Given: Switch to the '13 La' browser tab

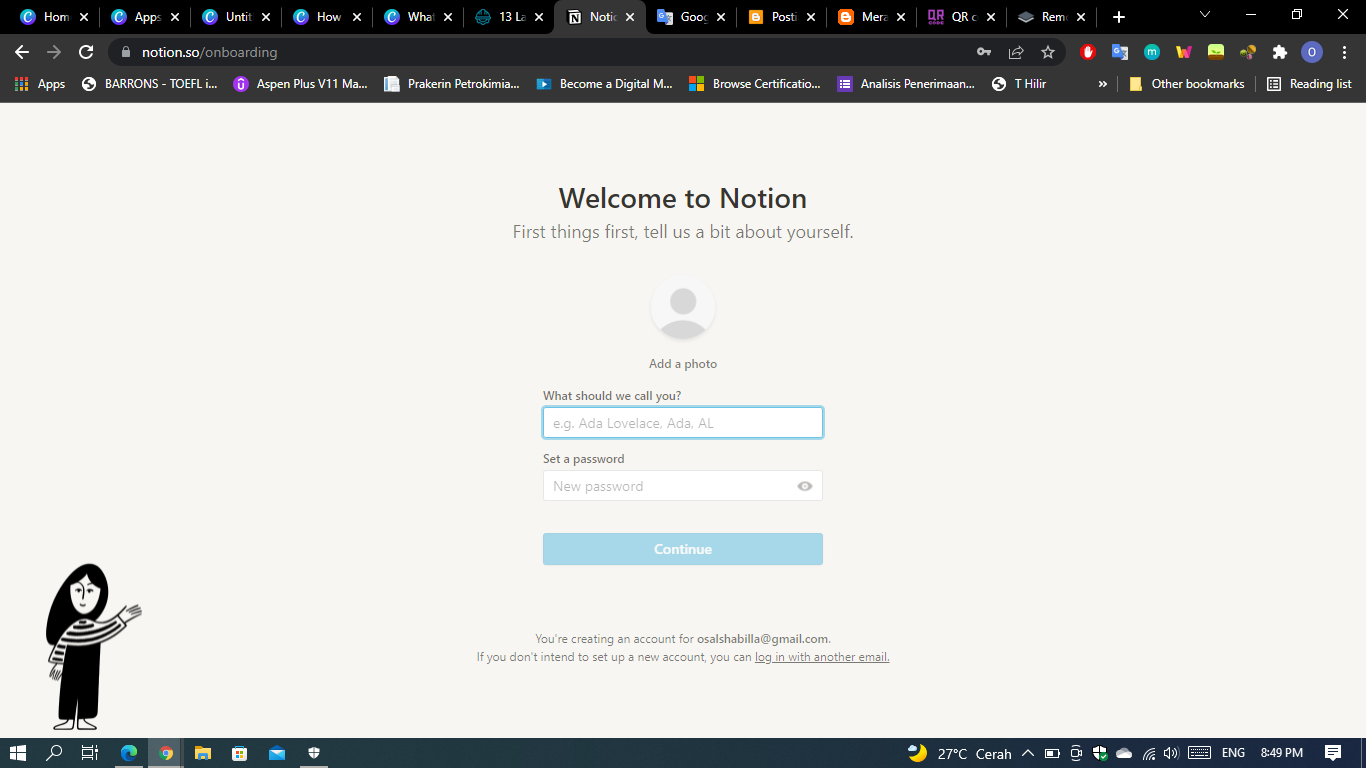Looking at the screenshot, I should coord(510,17).
